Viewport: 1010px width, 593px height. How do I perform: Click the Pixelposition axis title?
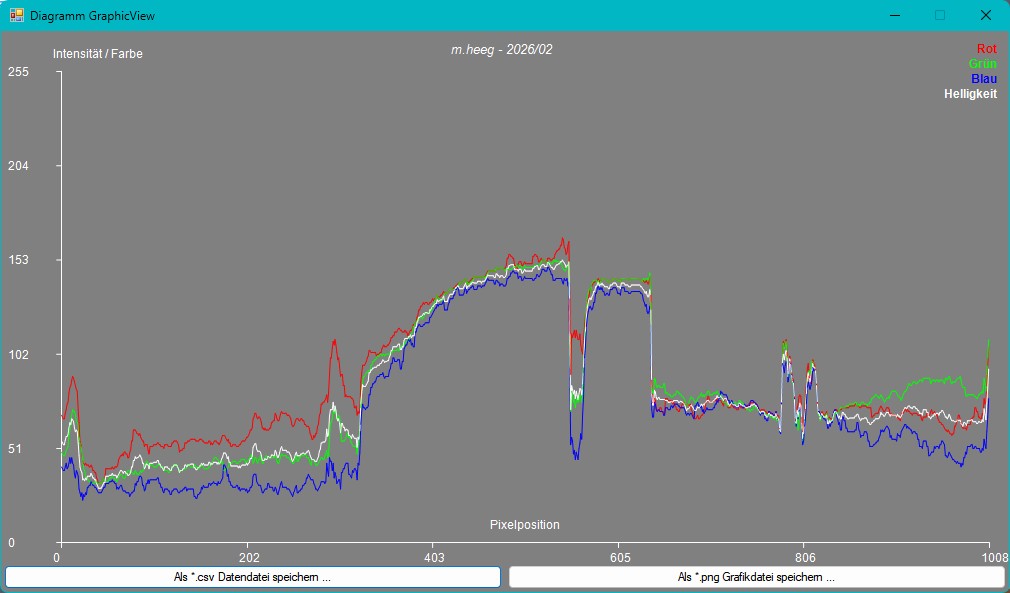(x=524, y=525)
